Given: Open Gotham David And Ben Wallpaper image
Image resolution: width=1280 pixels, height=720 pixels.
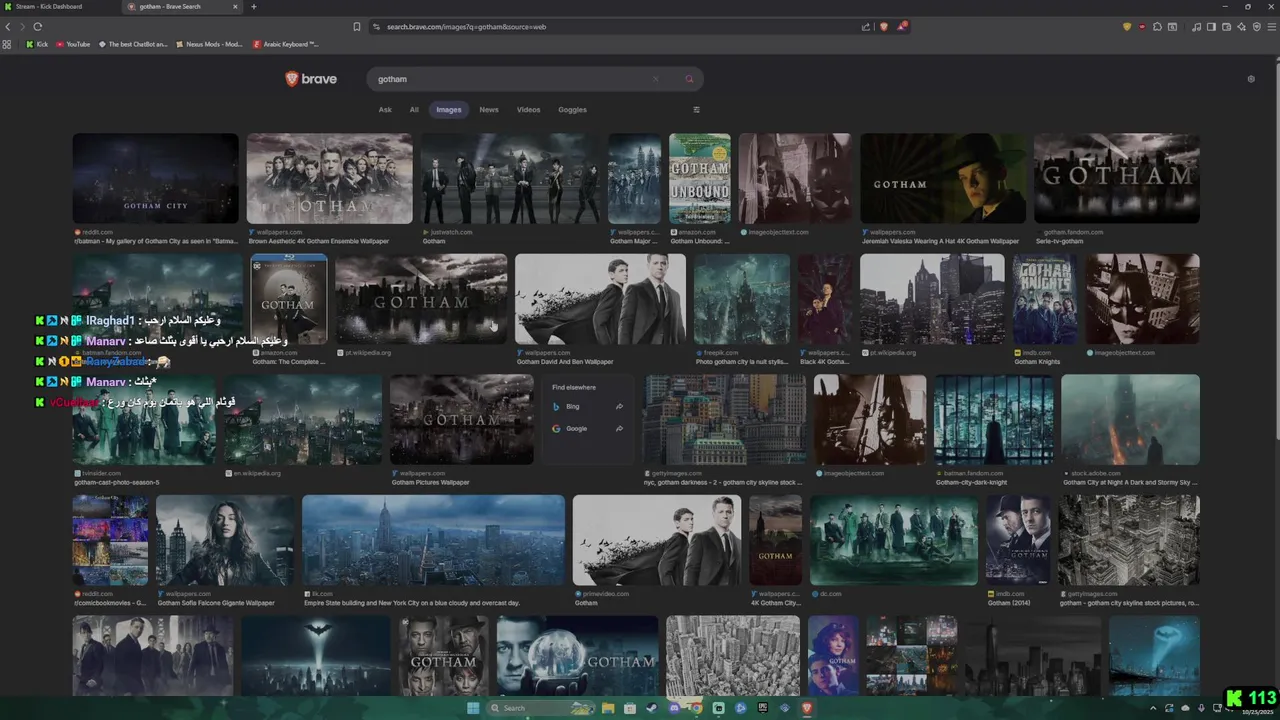Looking at the screenshot, I should click(x=600, y=299).
